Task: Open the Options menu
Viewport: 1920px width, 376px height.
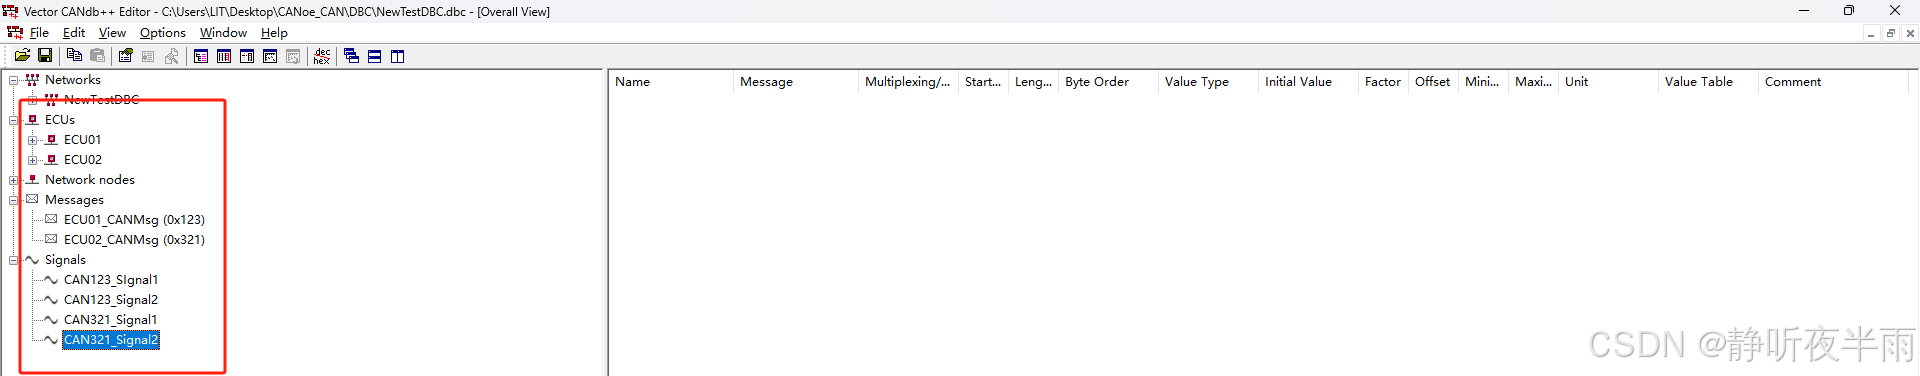Action: tap(163, 33)
